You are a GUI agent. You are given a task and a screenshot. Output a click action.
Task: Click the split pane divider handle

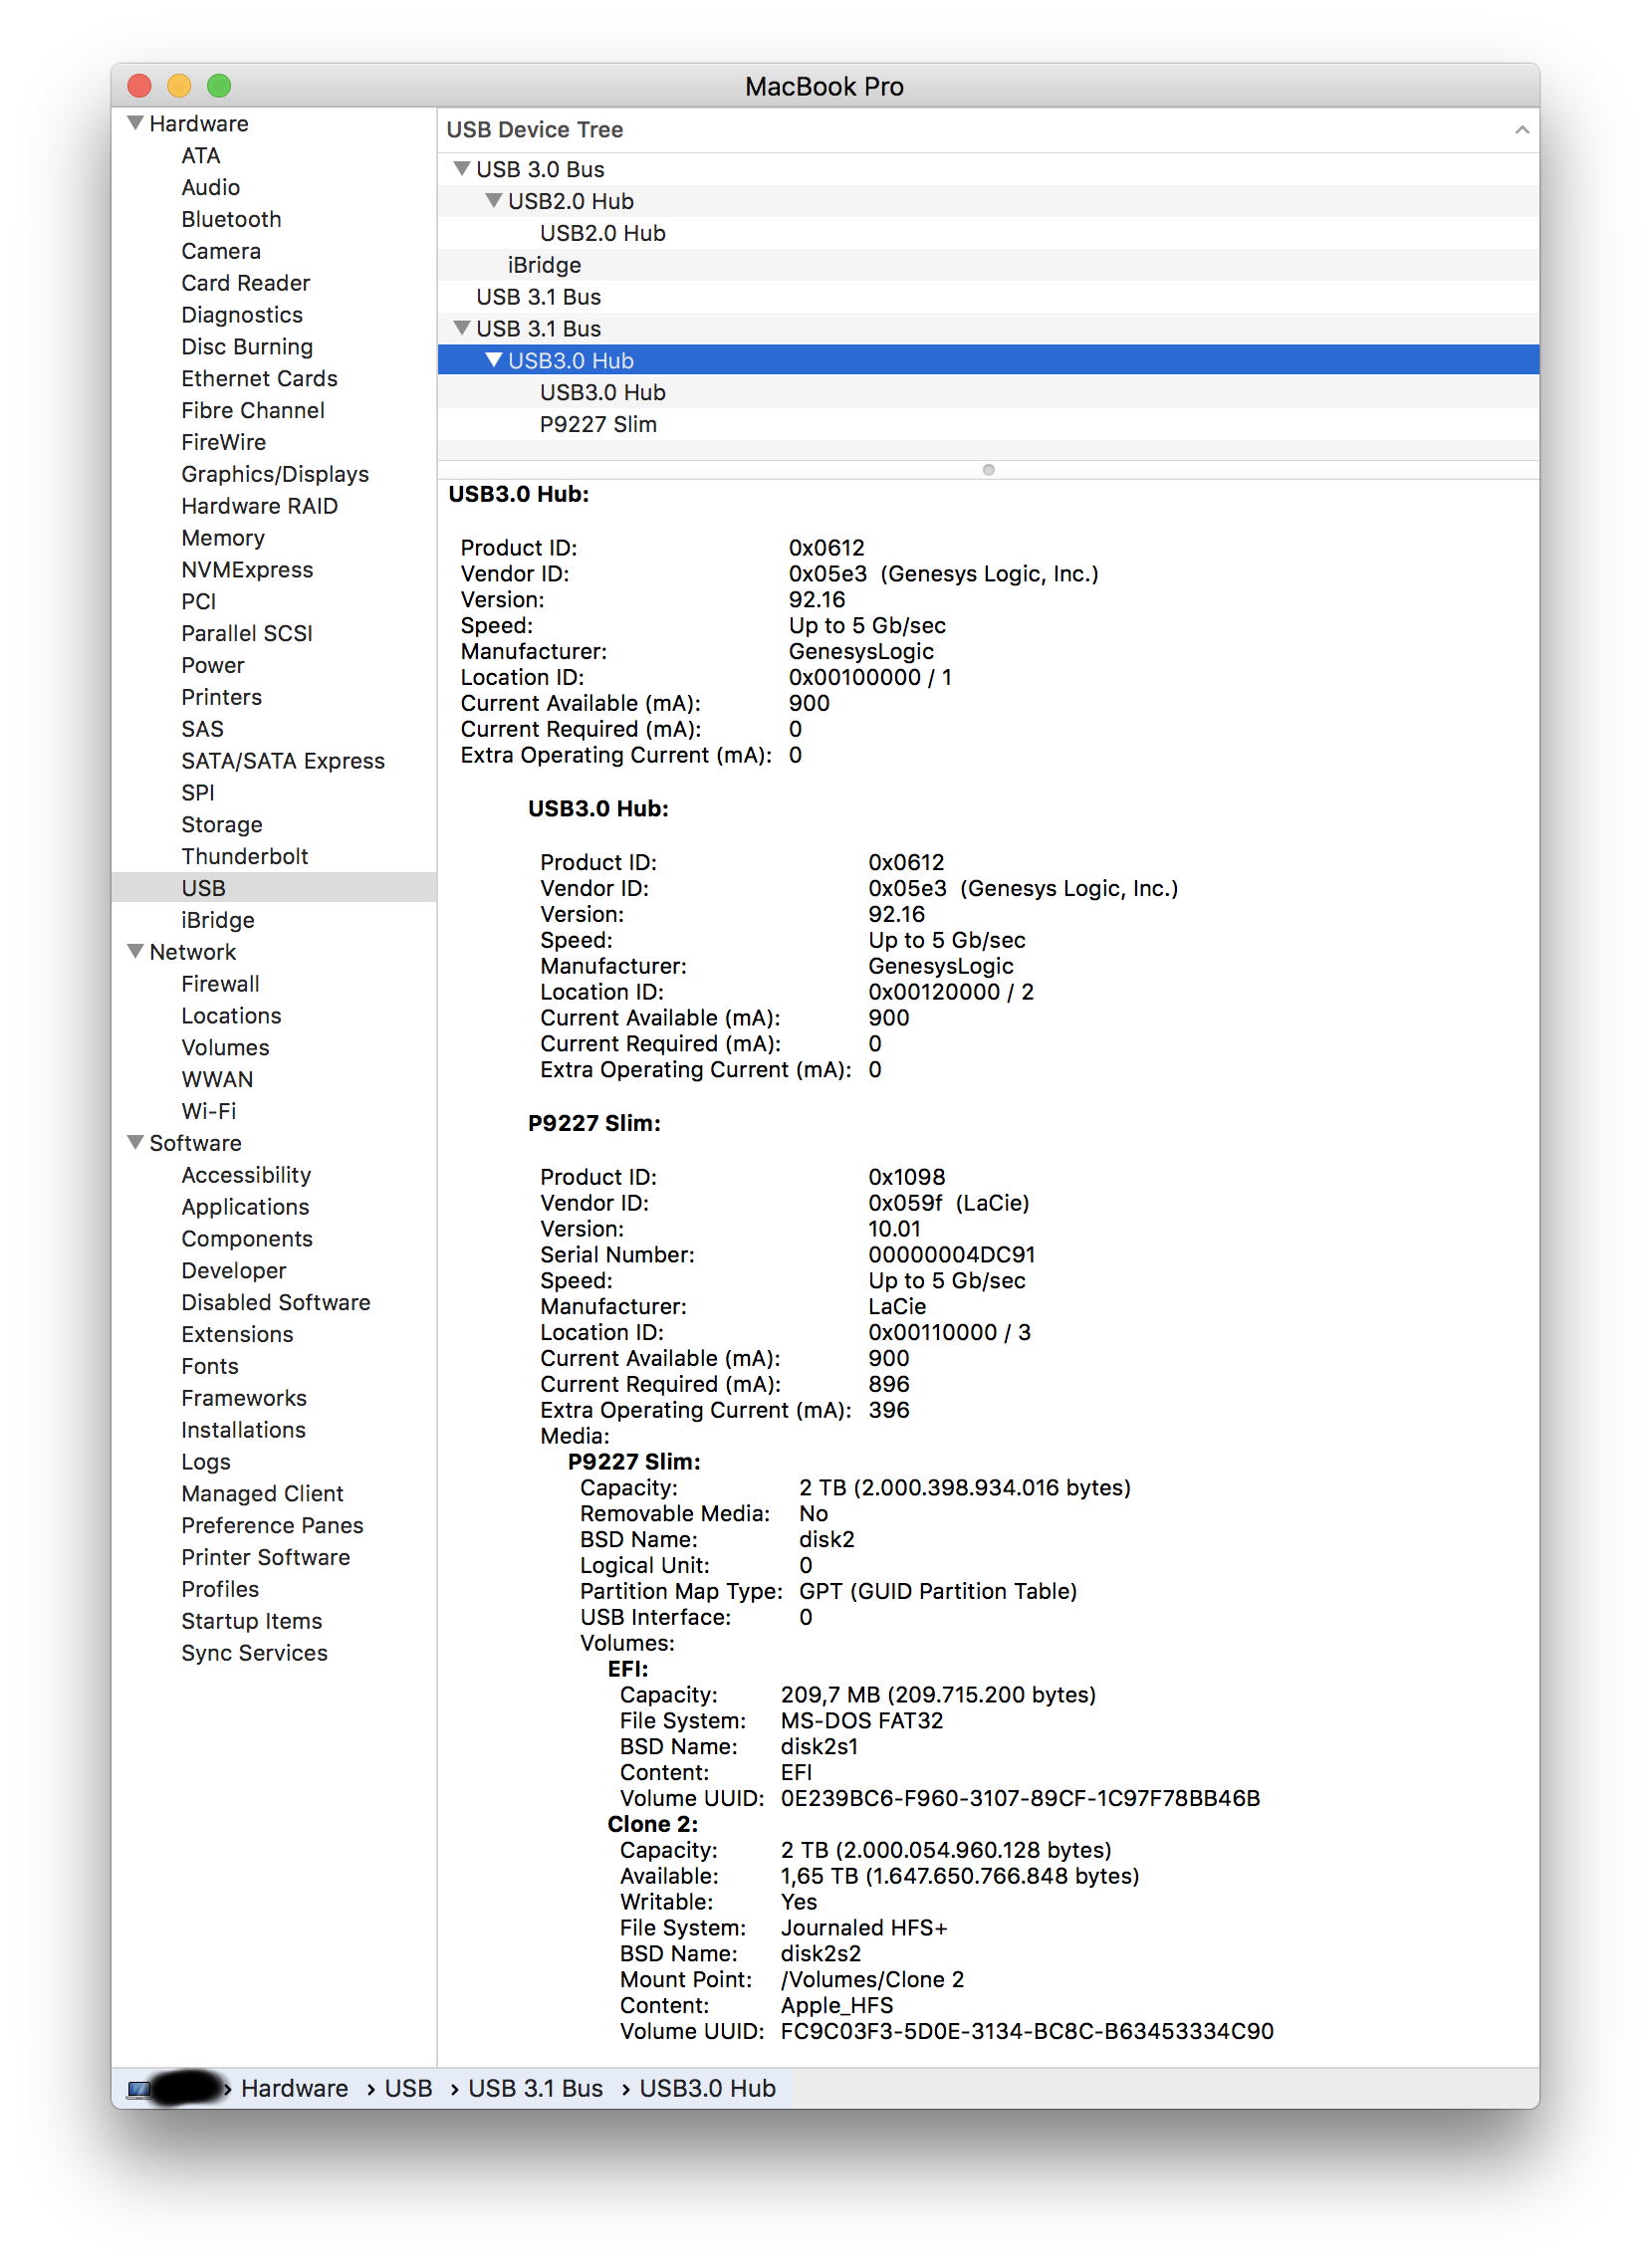point(988,470)
